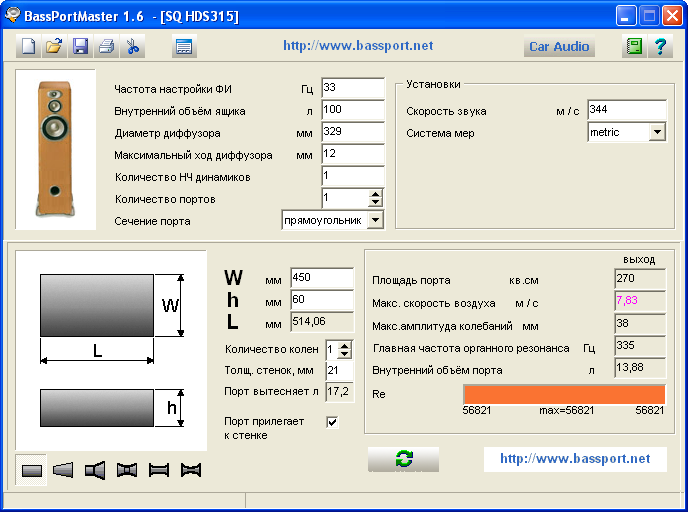Screen dimensions: 688x512
Task: Select the tapered cone port shape icon
Action: point(63,470)
